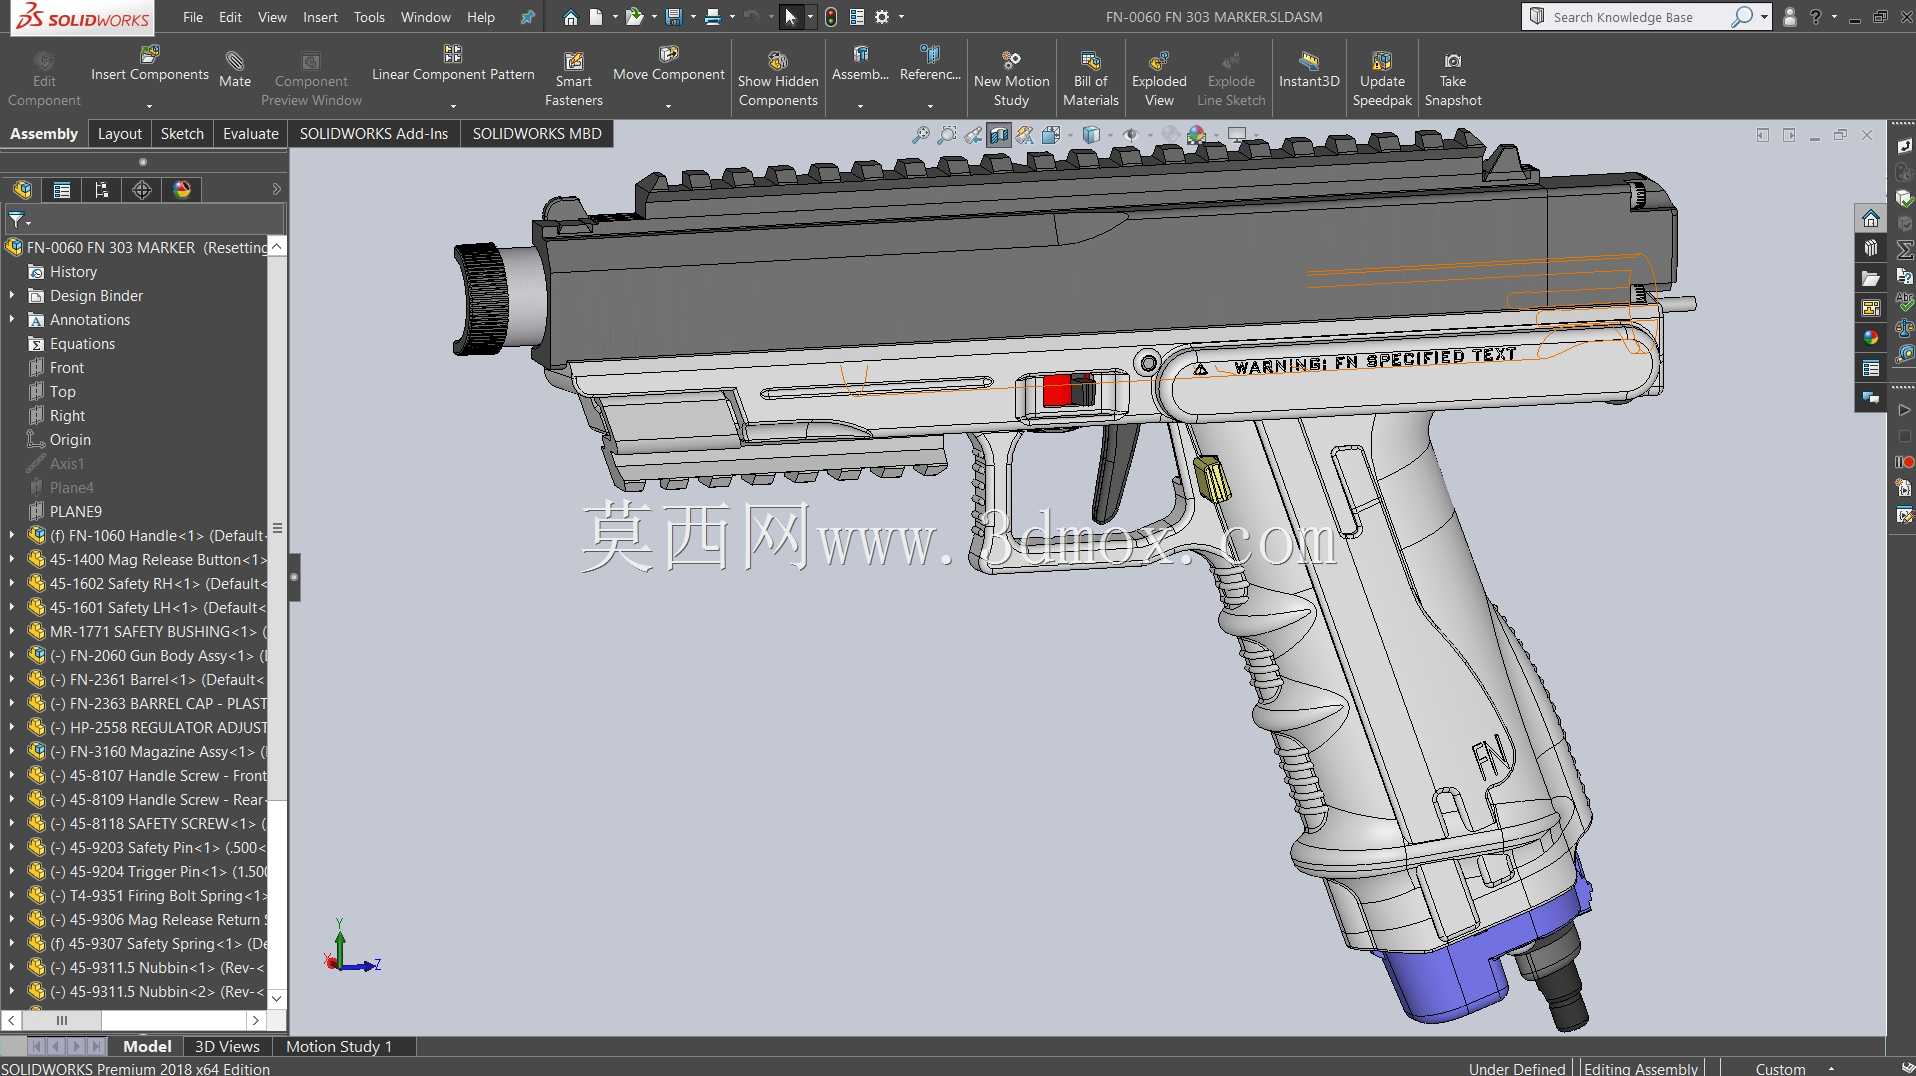Expand FN-2060 Gun Body Assy component

tap(12, 656)
